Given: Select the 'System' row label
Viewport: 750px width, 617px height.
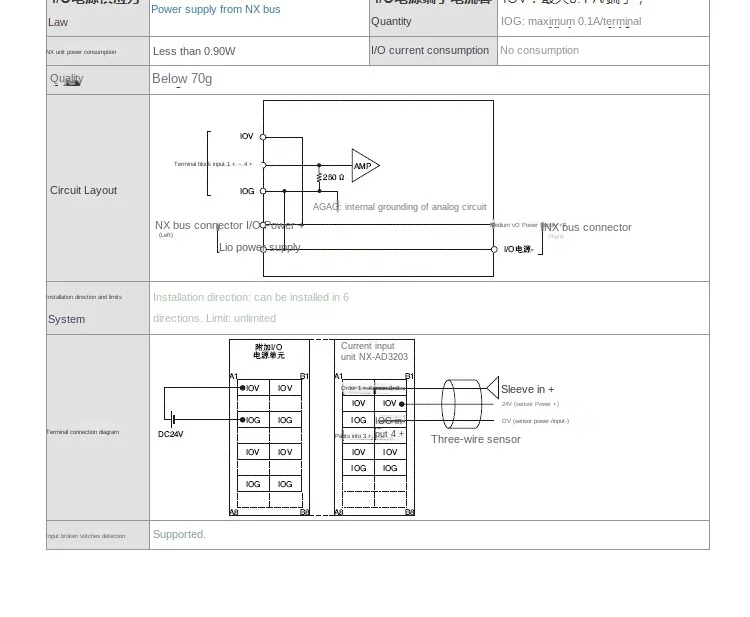Looking at the screenshot, I should pos(66,320).
